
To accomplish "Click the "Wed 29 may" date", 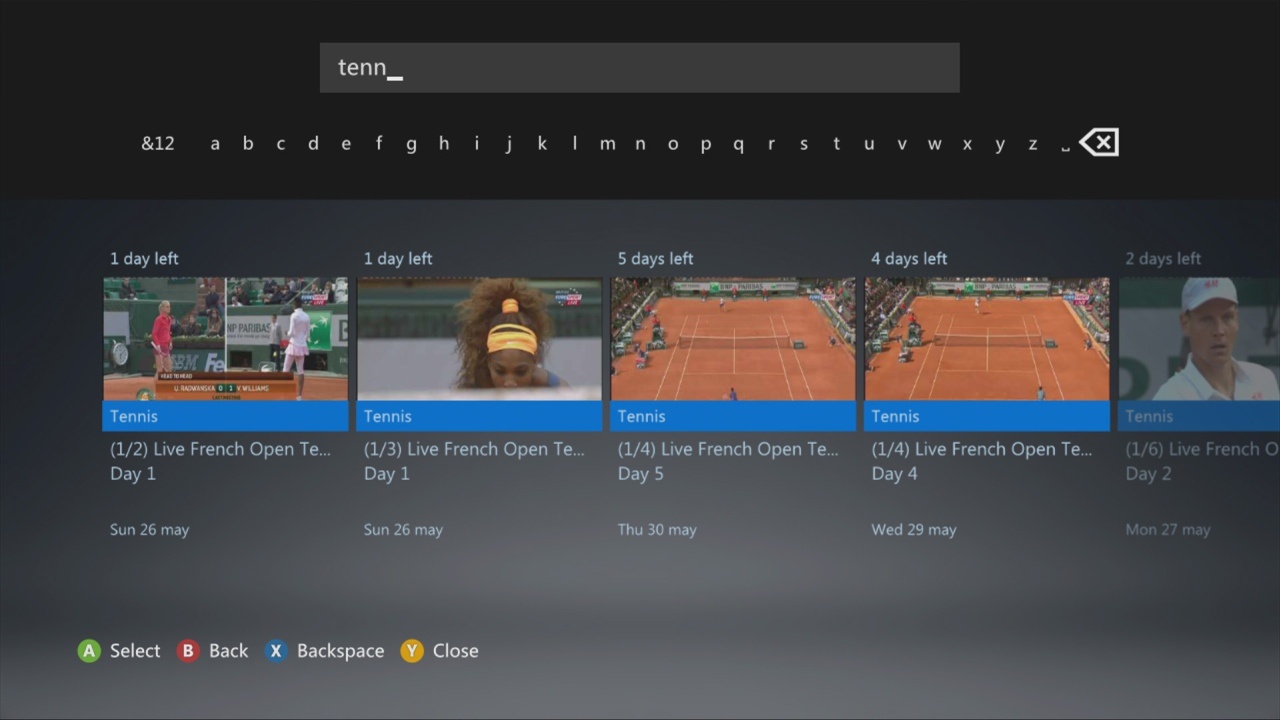I will pos(914,530).
